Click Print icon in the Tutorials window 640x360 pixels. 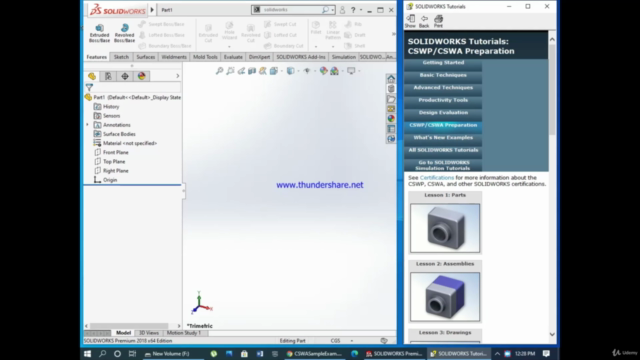(x=438, y=21)
